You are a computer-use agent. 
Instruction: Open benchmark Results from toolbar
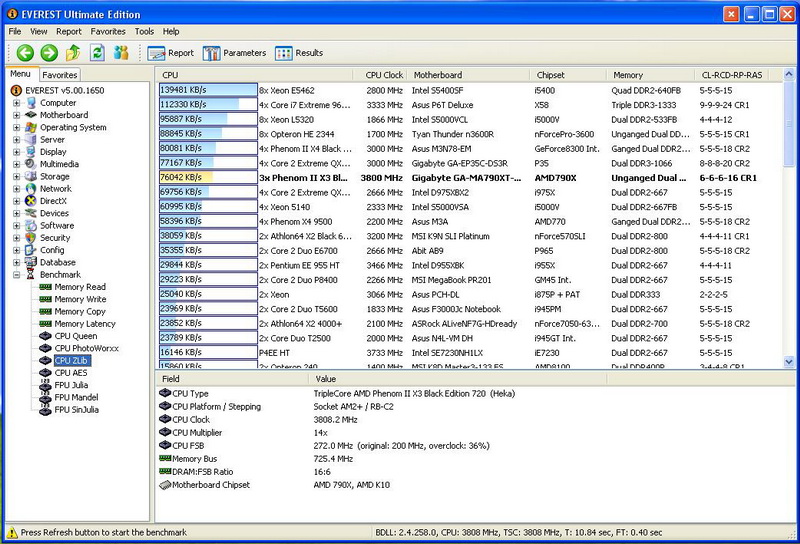click(x=299, y=53)
